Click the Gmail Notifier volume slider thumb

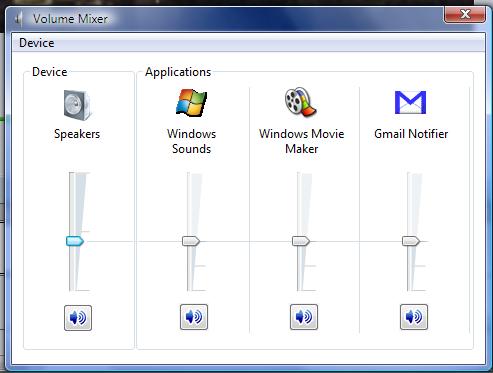pyautogui.click(x=411, y=241)
